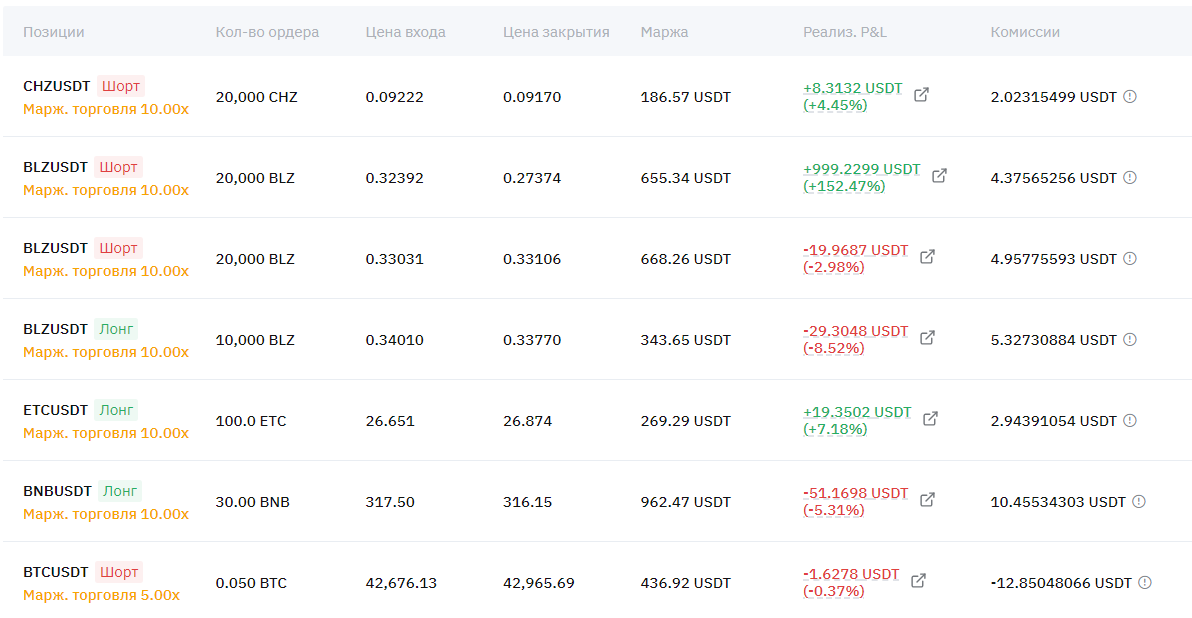Click the Цена входа column header
This screenshot has height=618, width=1192.
pyautogui.click(x=405, y=32)
